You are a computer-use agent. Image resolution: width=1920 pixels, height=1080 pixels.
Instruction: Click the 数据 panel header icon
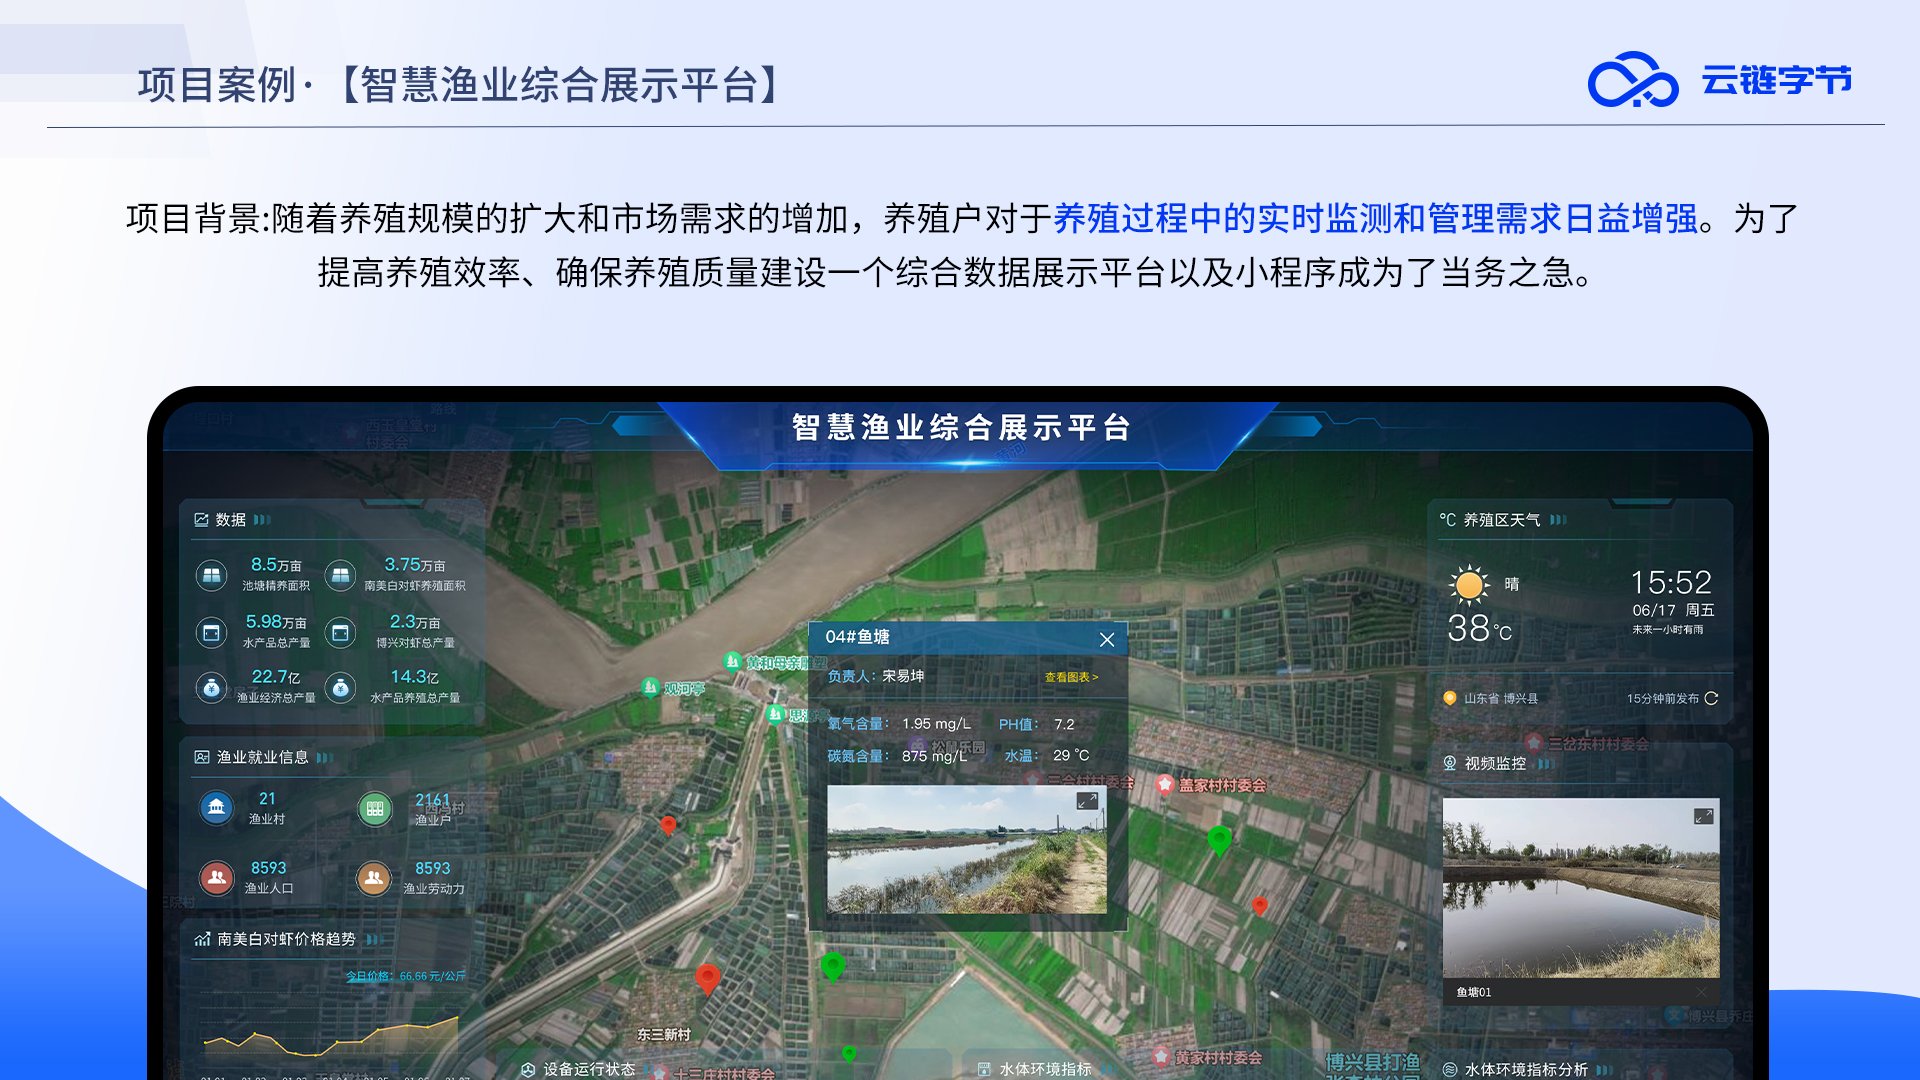click(201, 520)
